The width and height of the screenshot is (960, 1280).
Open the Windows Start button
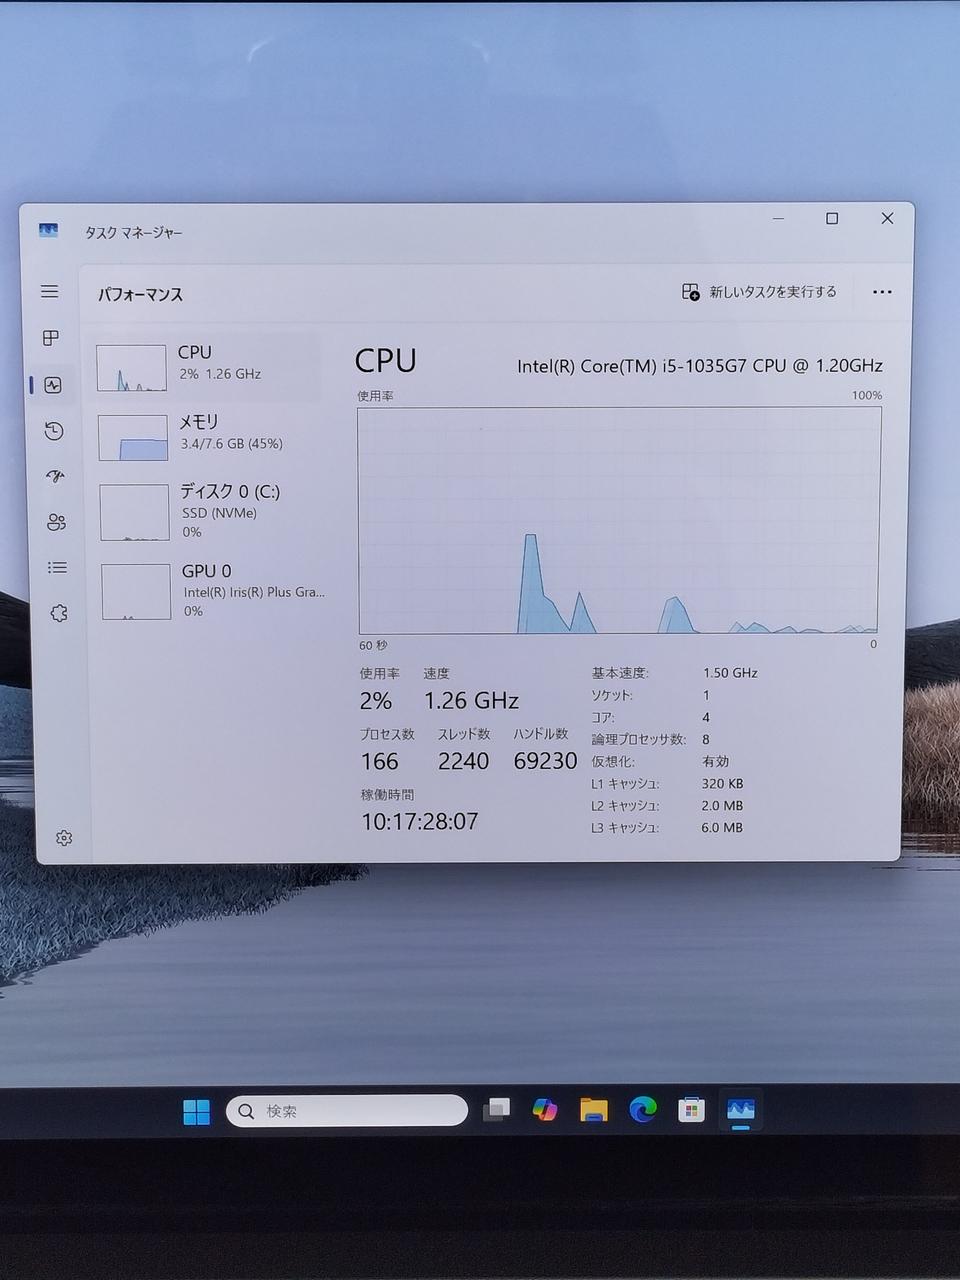tap(197, 1111)
